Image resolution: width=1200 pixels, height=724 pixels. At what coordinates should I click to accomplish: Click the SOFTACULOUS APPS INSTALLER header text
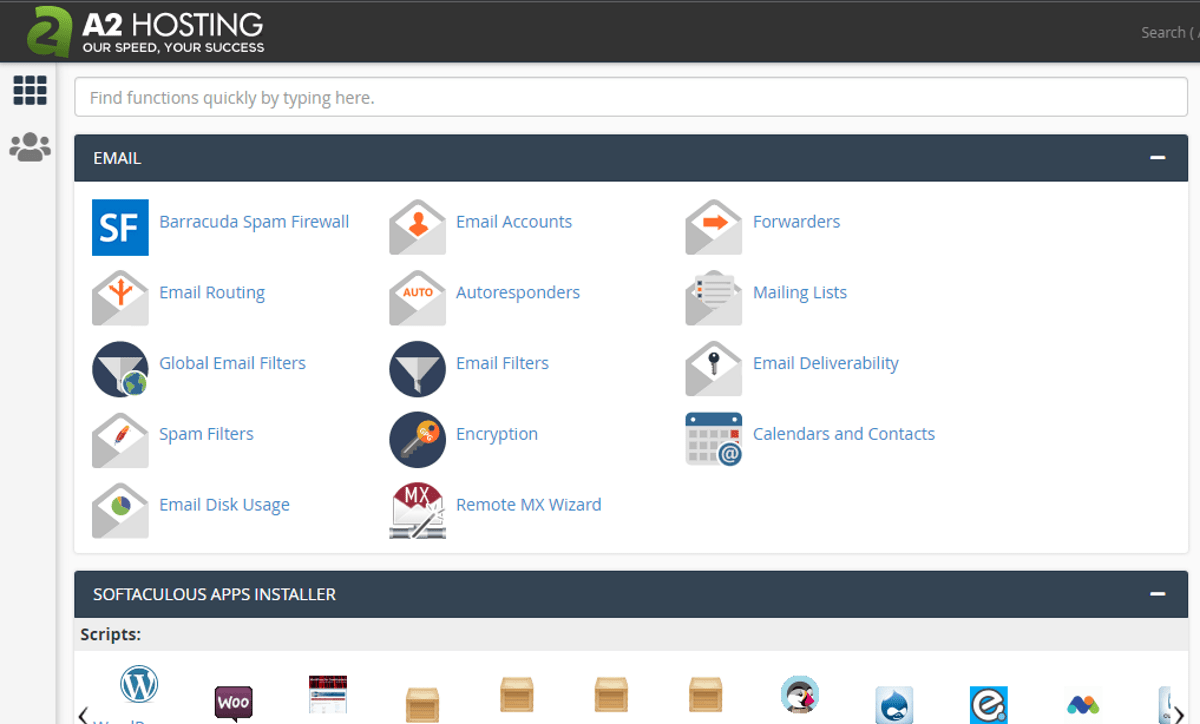(x=214, y=594)
